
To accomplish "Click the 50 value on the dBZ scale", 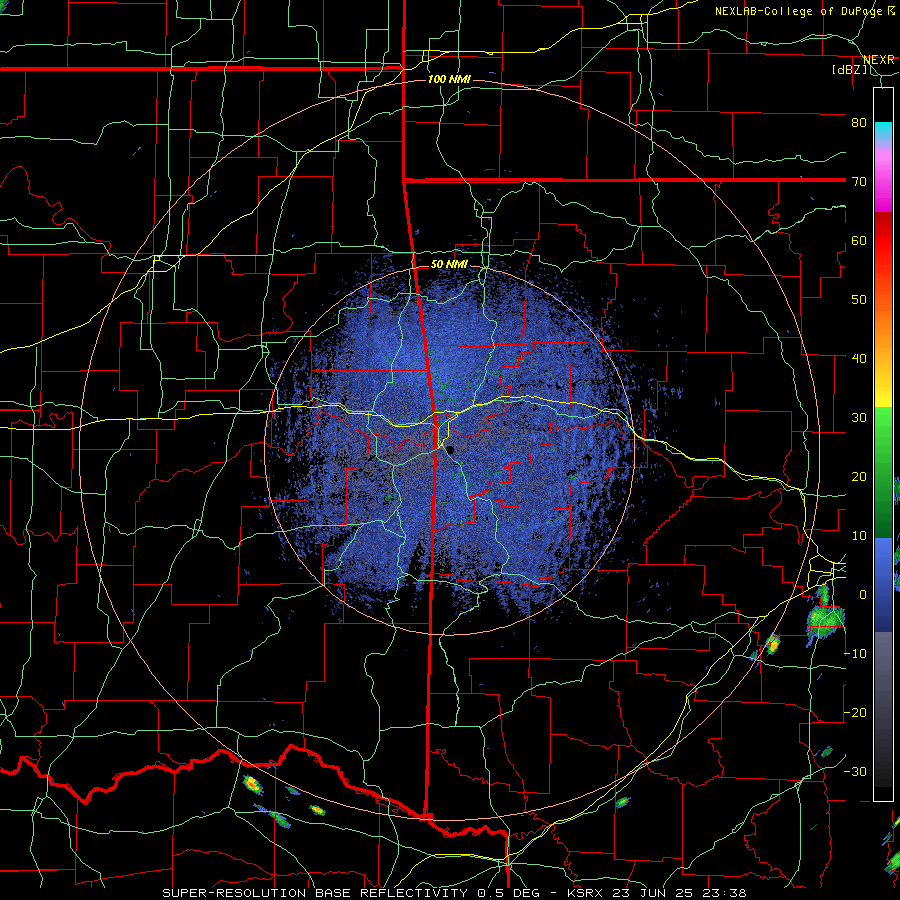I will pyautogui.click(x=859, y=300).
